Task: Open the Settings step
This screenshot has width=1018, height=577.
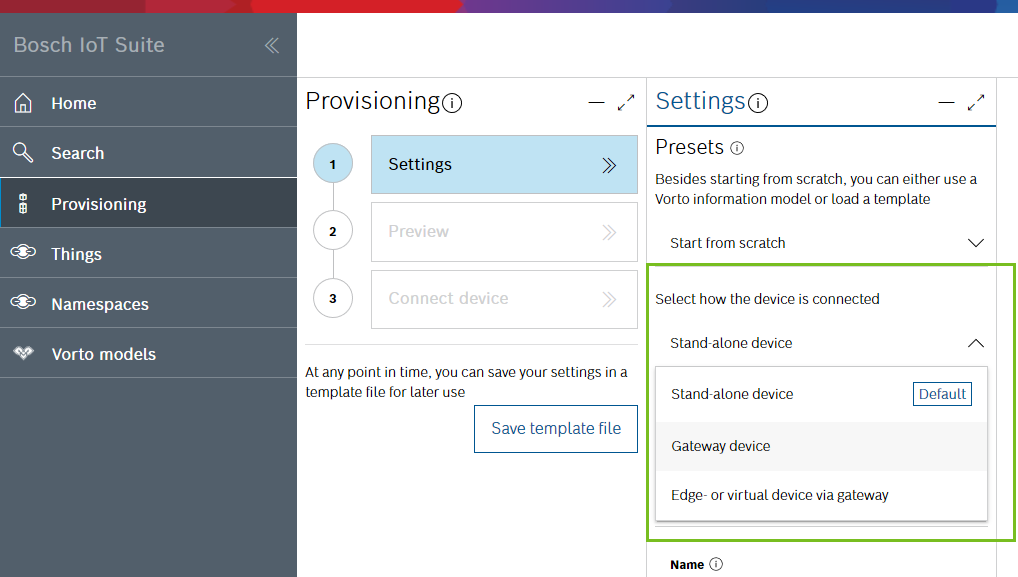Action: [x=504, y=164]
